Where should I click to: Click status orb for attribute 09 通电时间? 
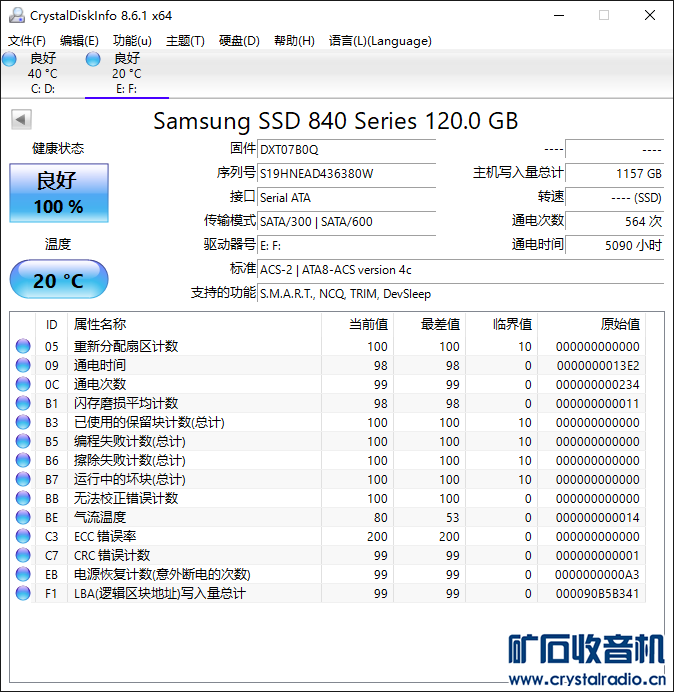23,365
